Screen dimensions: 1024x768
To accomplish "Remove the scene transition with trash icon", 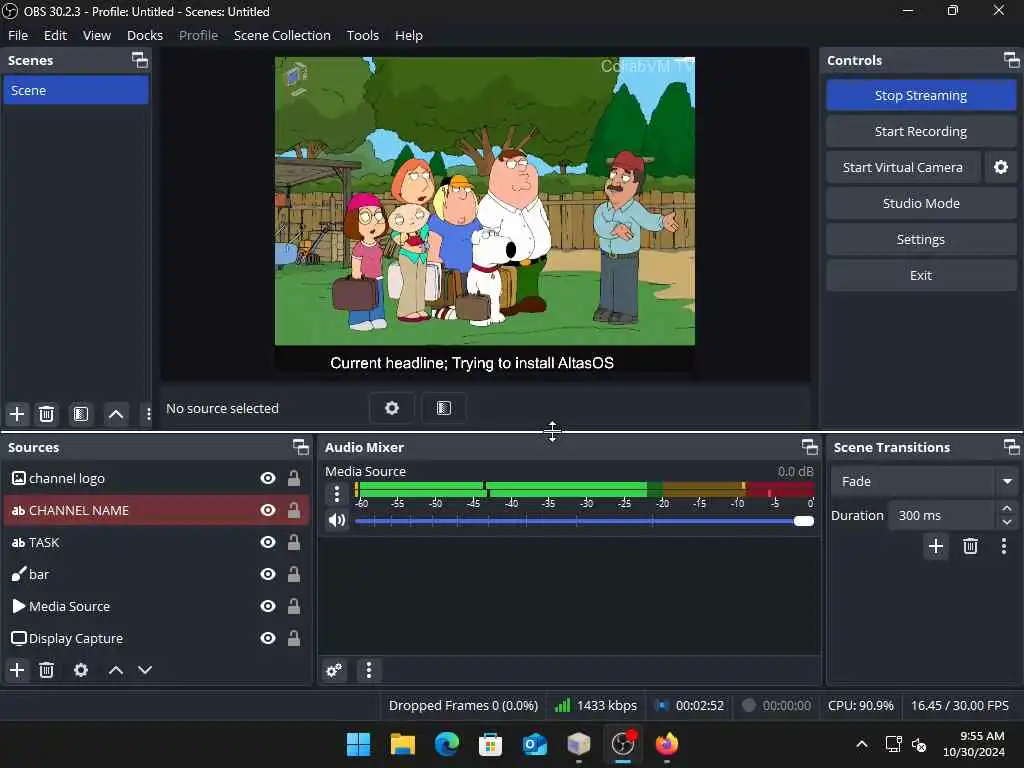I will [970, 546].
